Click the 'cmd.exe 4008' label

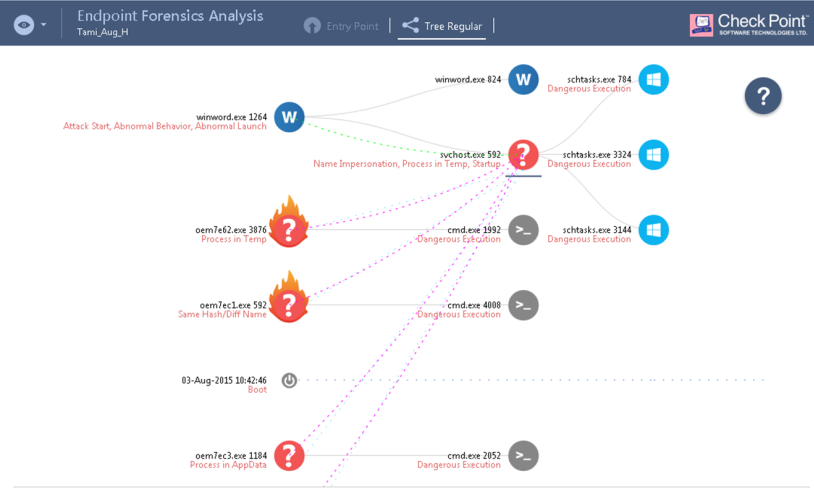coord(474,305)
